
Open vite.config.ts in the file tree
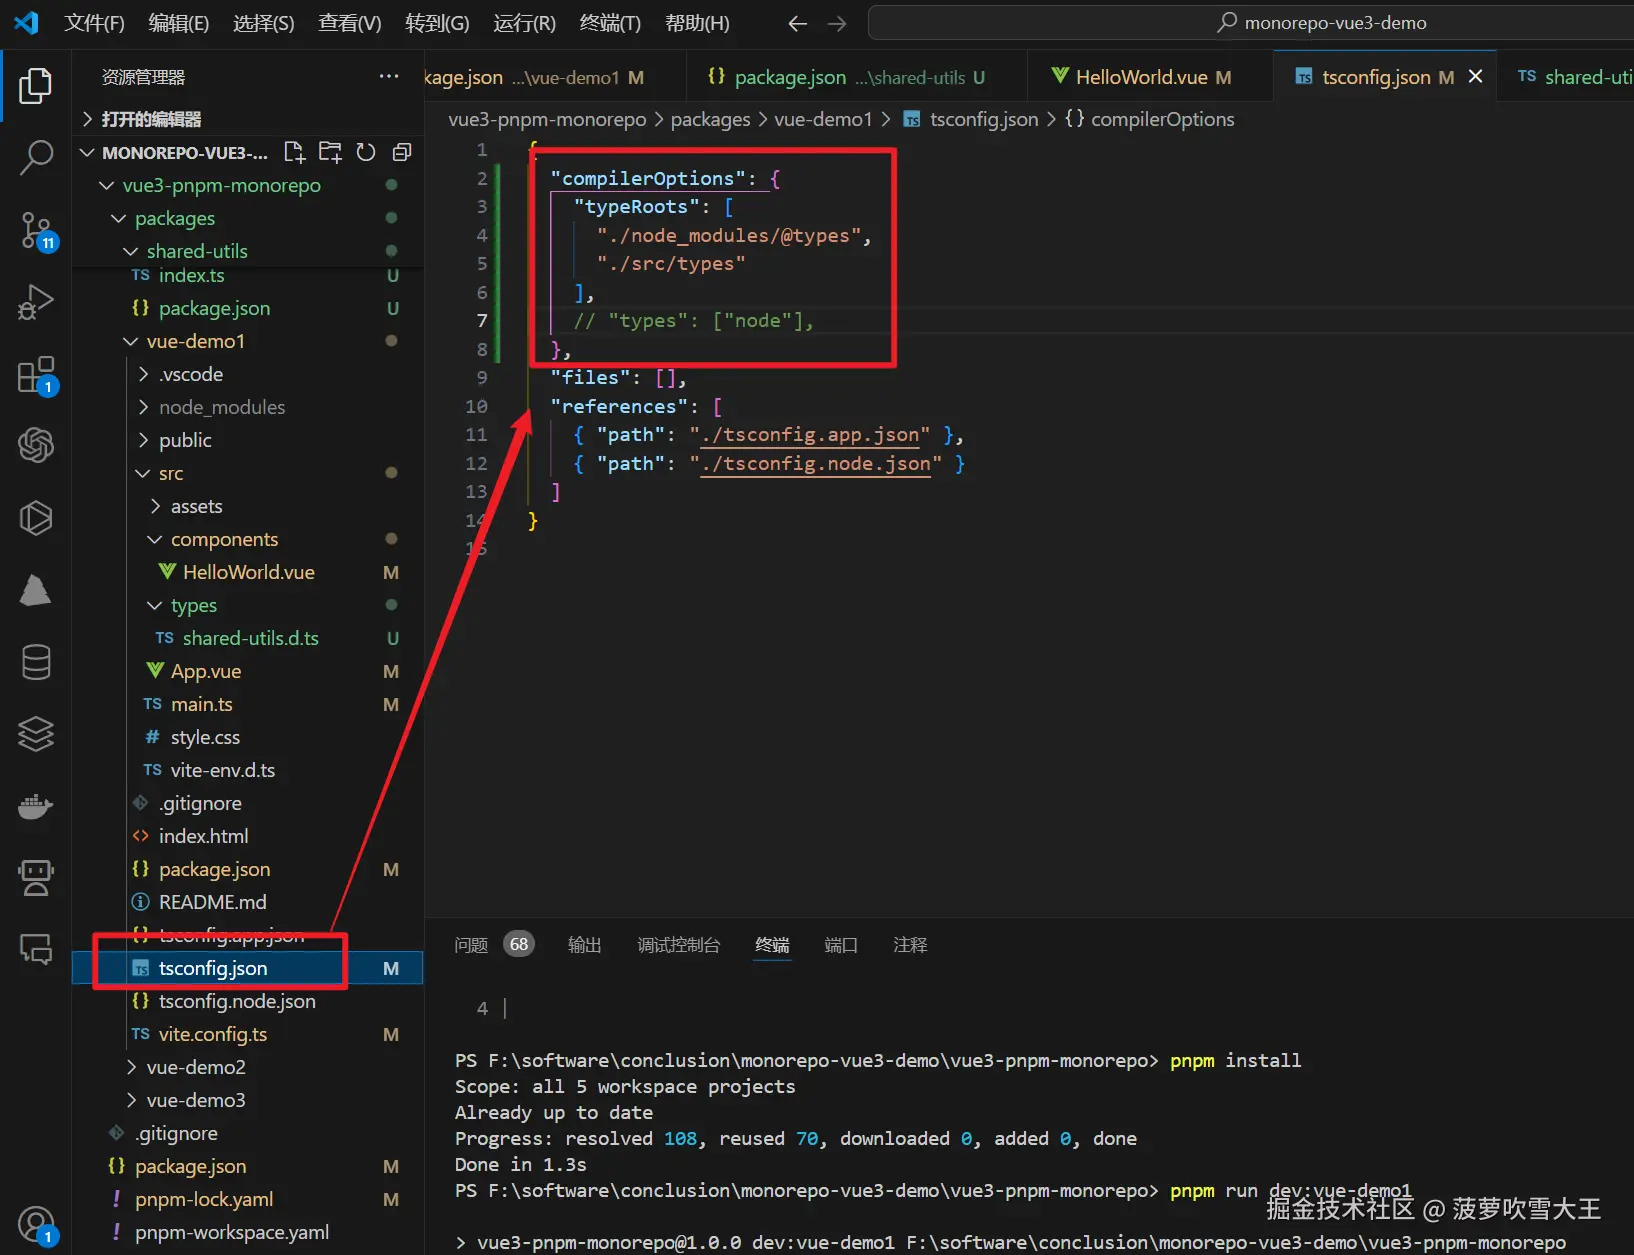pos(247,1034)
